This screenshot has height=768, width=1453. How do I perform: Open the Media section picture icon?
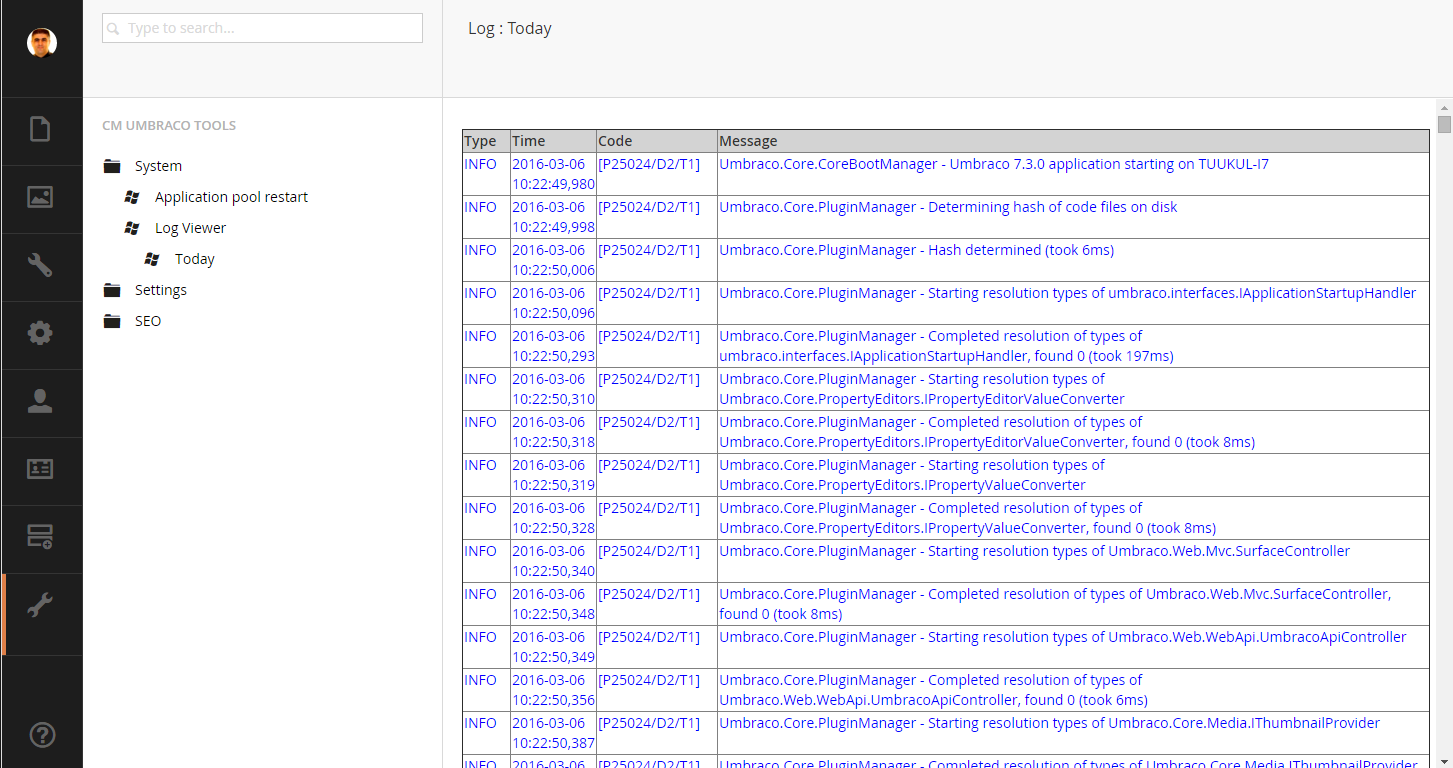point(40,198)
